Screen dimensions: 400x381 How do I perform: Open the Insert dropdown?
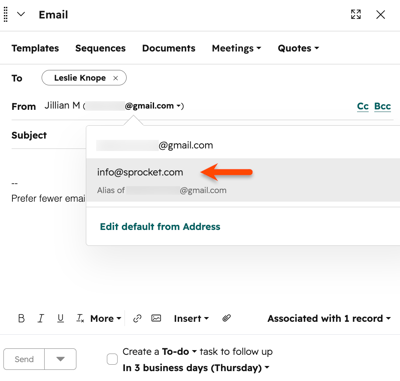[191, 318]
